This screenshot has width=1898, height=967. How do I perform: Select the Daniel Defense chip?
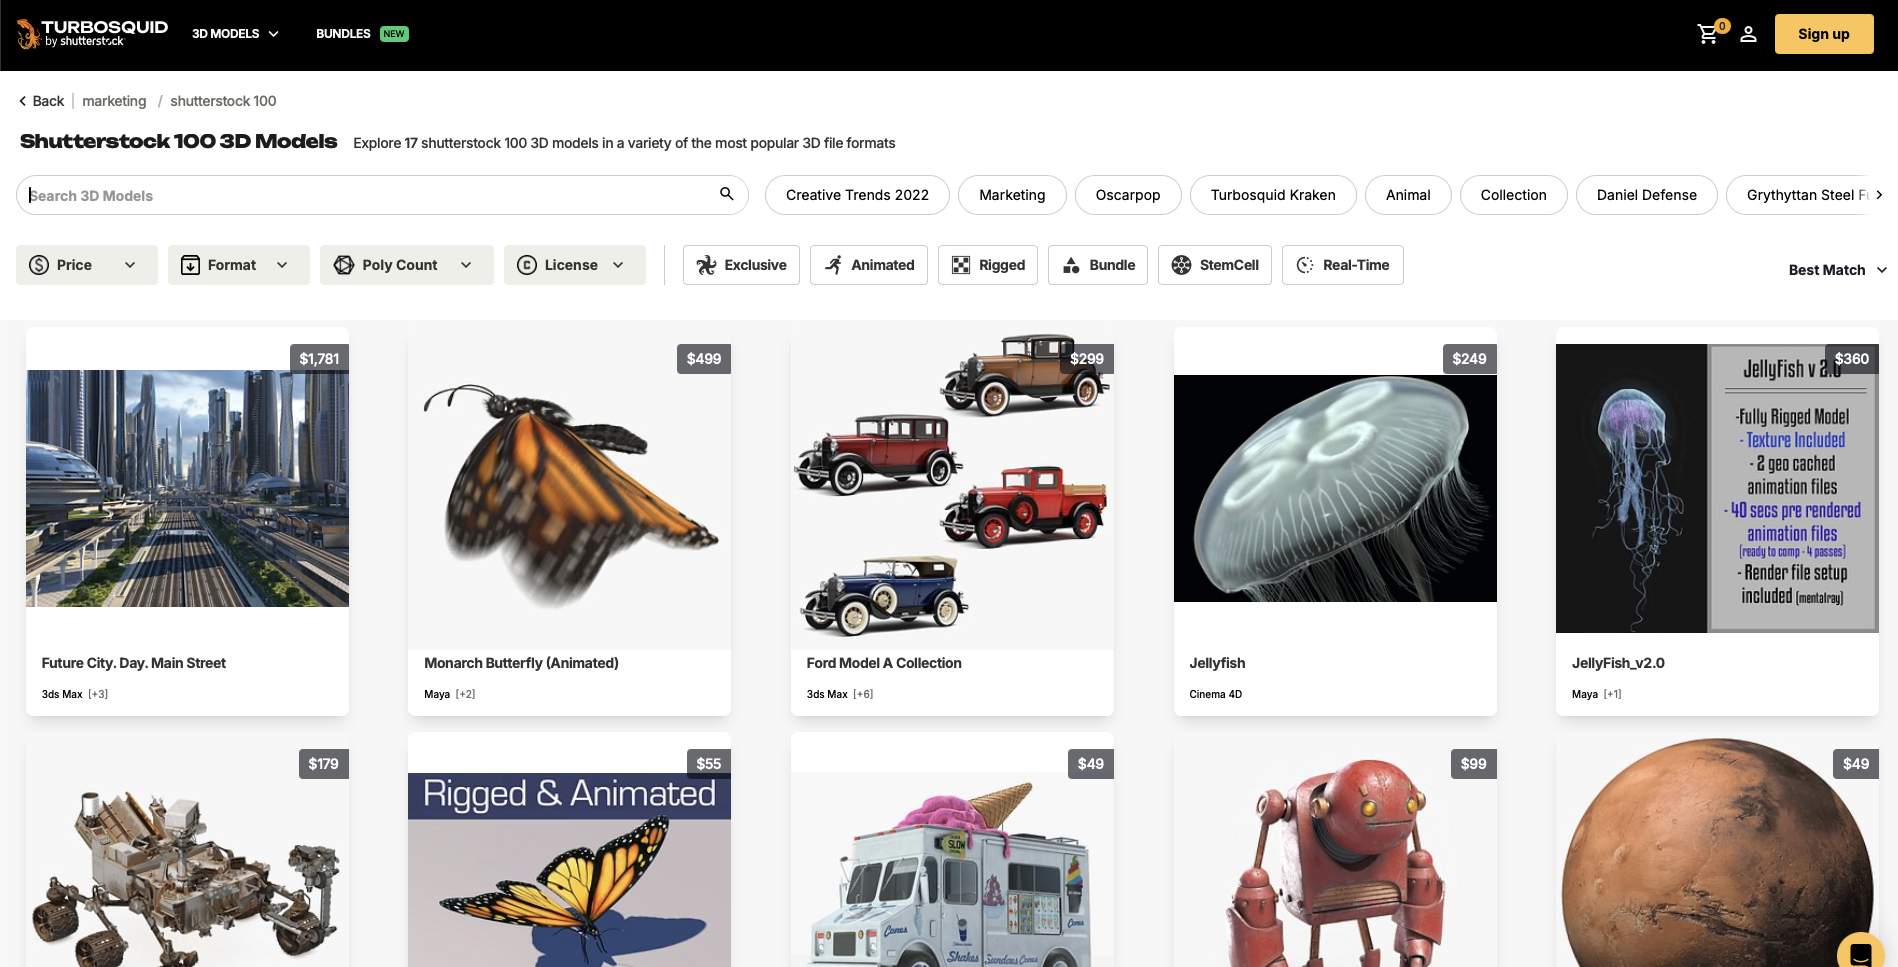1646,195
